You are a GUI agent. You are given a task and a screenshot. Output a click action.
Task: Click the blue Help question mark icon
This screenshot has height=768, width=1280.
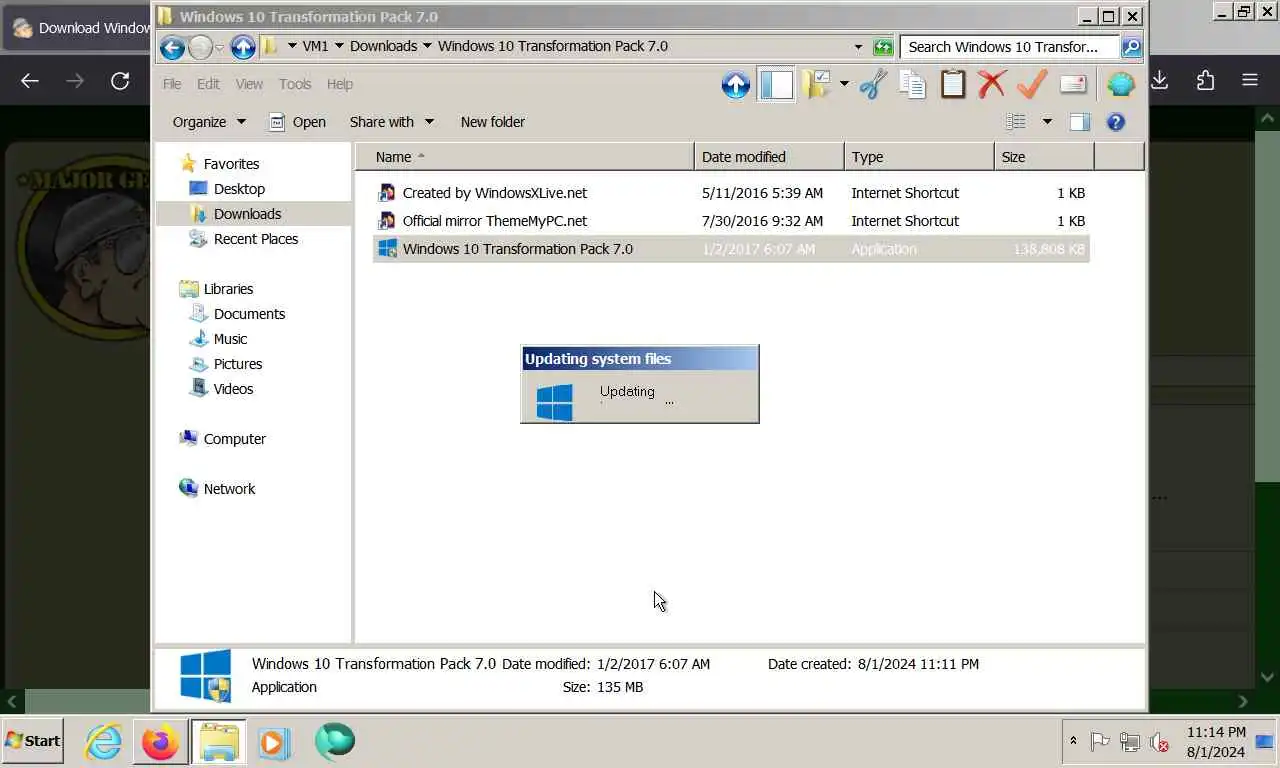pos(1116,122)
